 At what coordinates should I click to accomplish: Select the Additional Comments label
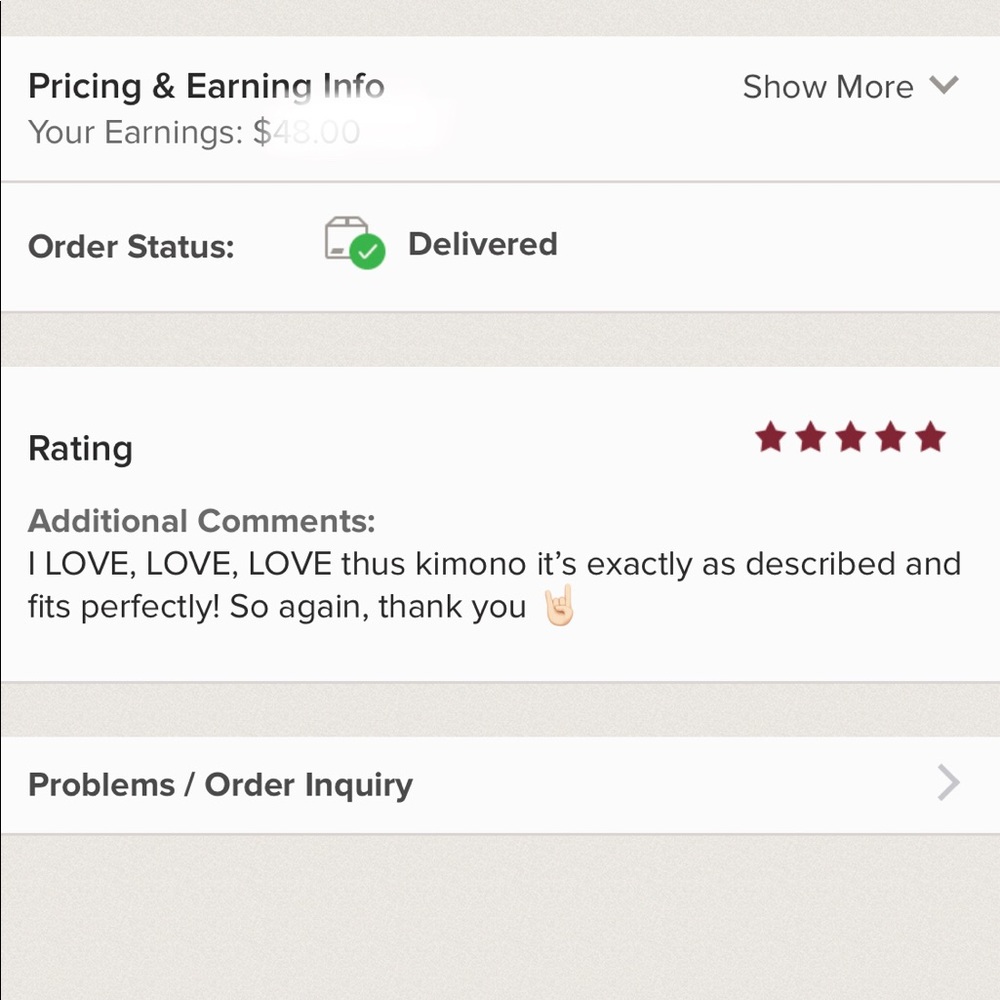201,521
